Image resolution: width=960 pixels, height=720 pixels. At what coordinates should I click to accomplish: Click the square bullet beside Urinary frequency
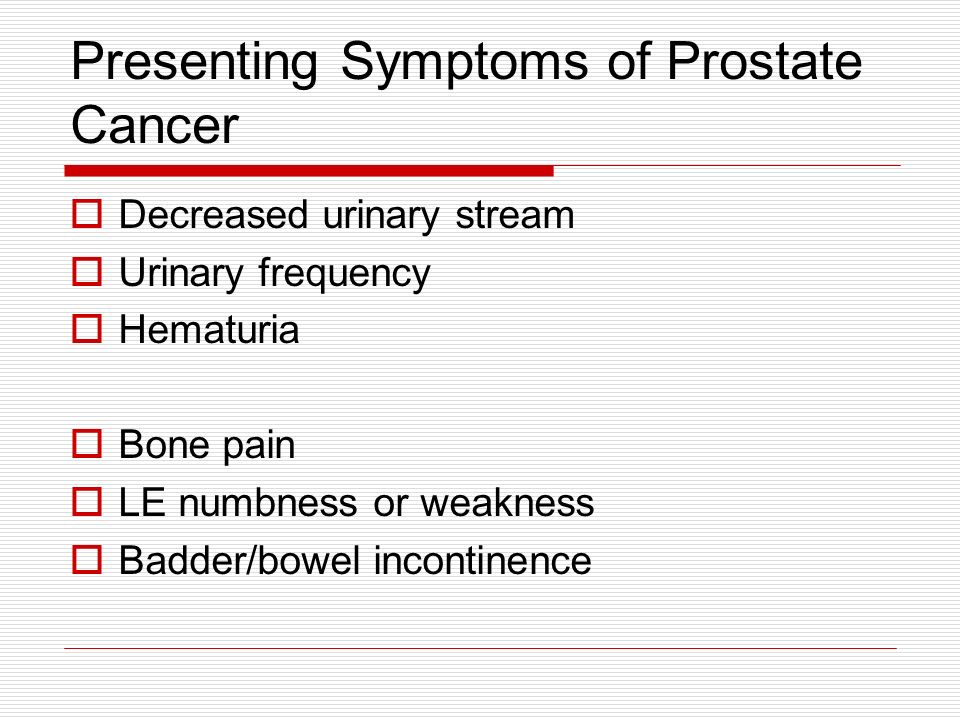[87, 272]
